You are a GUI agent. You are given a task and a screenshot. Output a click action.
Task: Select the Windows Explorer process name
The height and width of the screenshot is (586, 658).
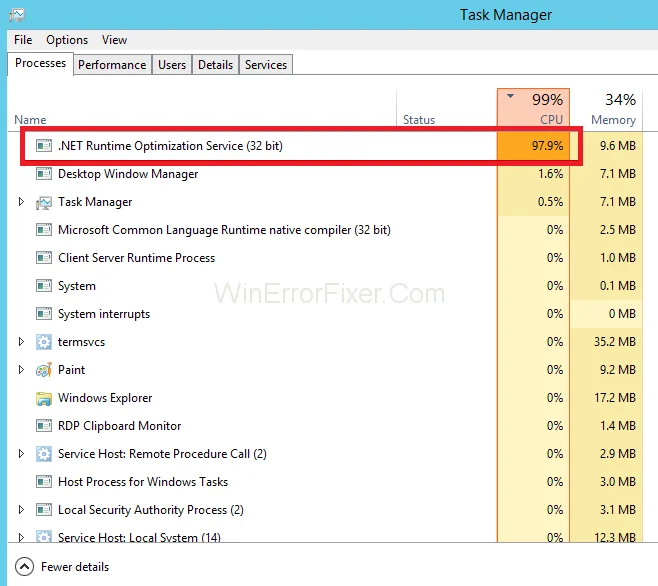coord(105,398)
